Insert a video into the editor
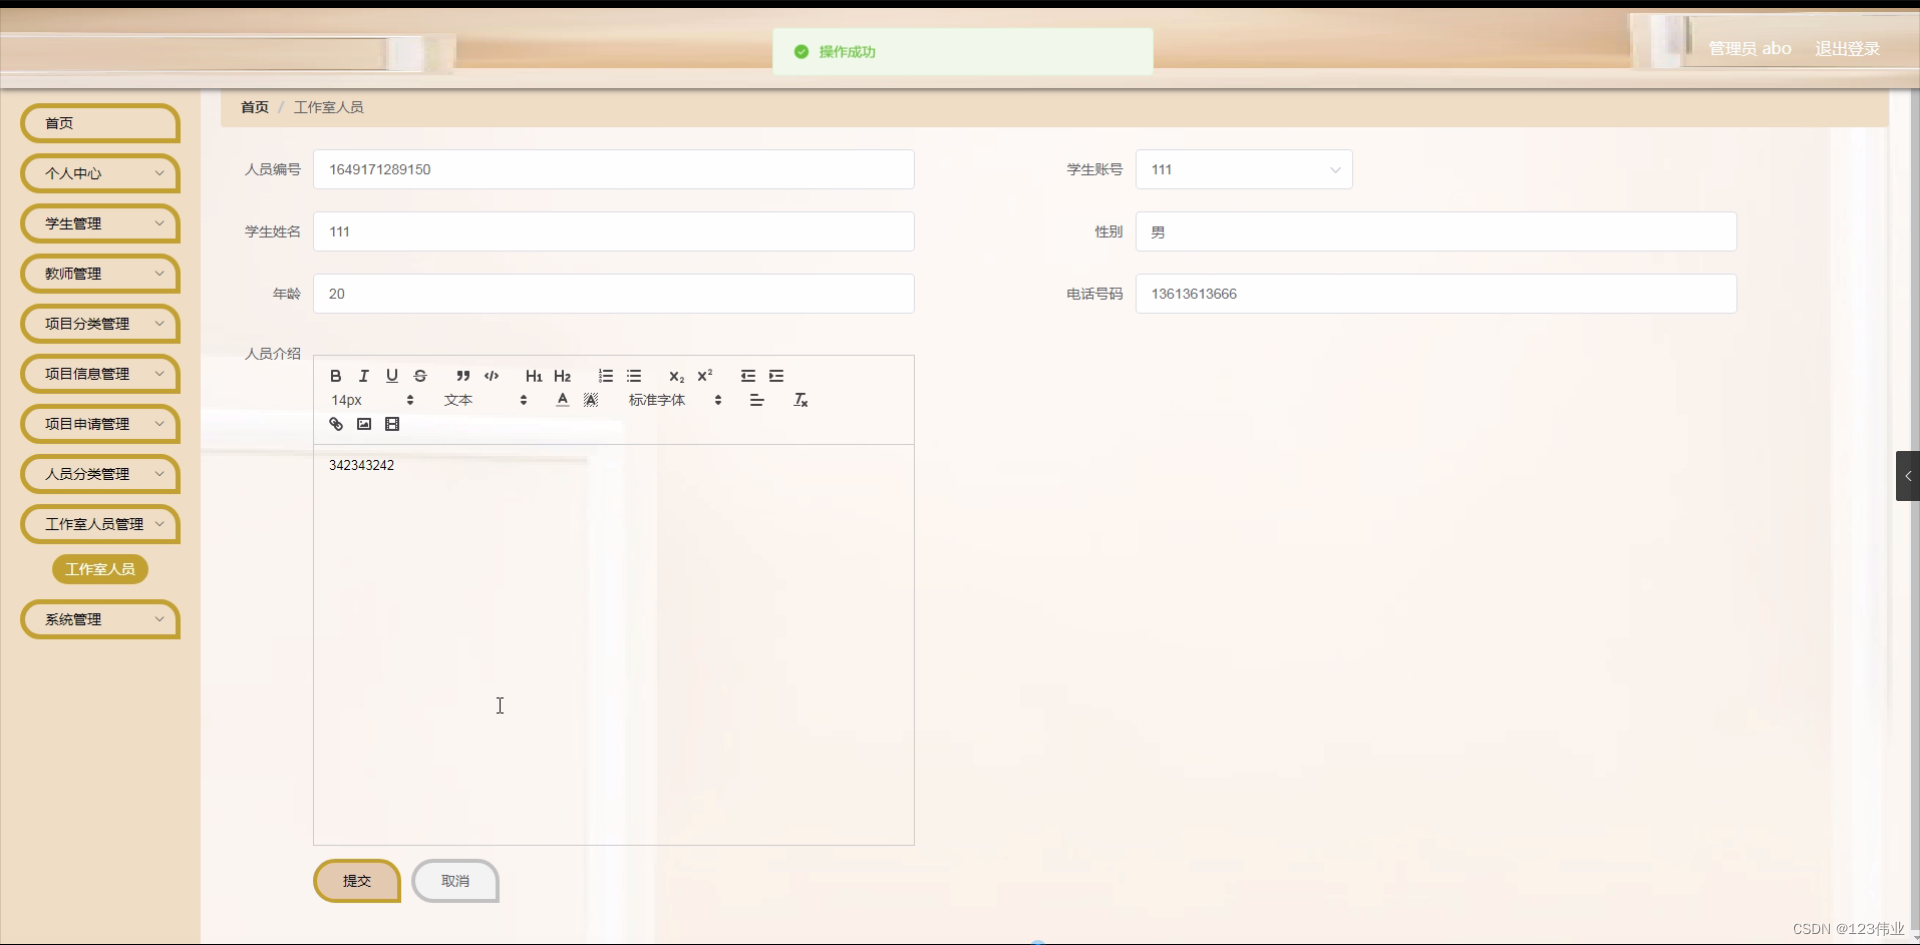The image size is (1920, 945). pos(391,424)
